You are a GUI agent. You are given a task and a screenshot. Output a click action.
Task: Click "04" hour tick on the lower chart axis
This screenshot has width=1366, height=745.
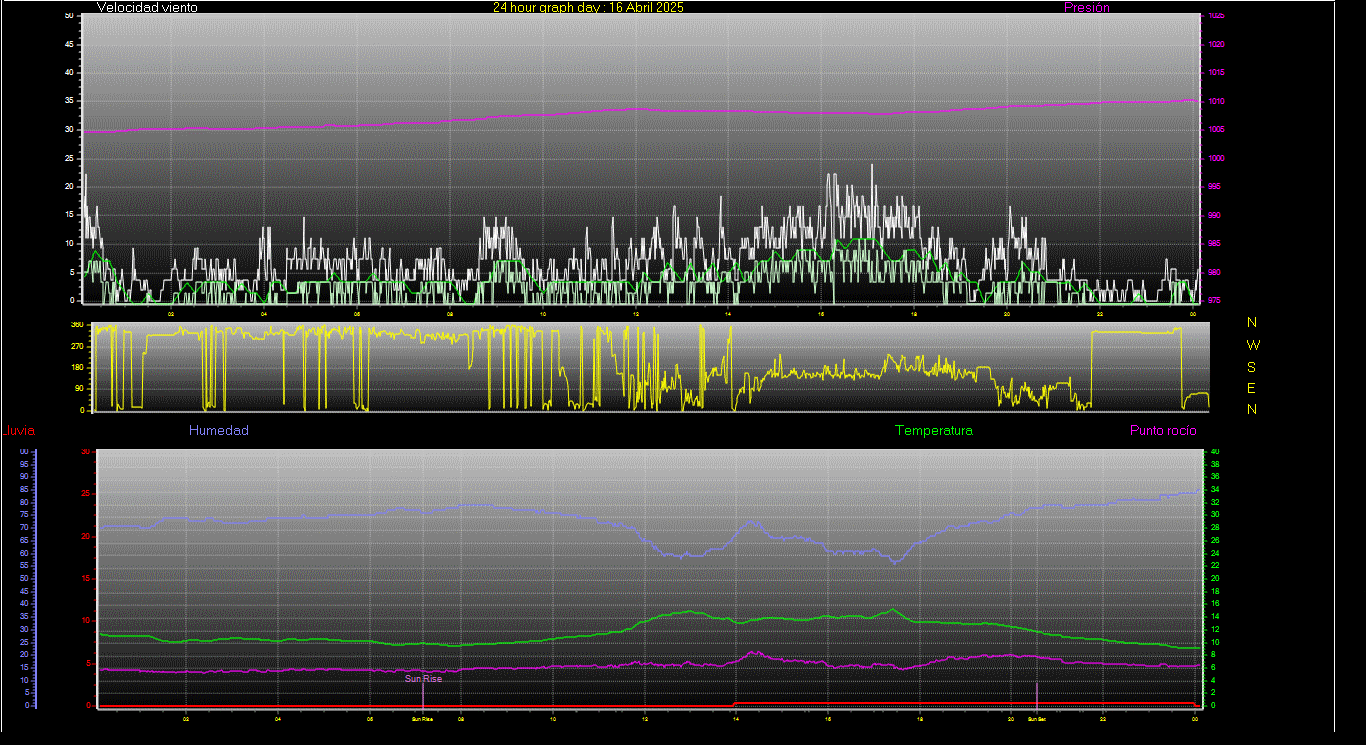pos(278,718)
